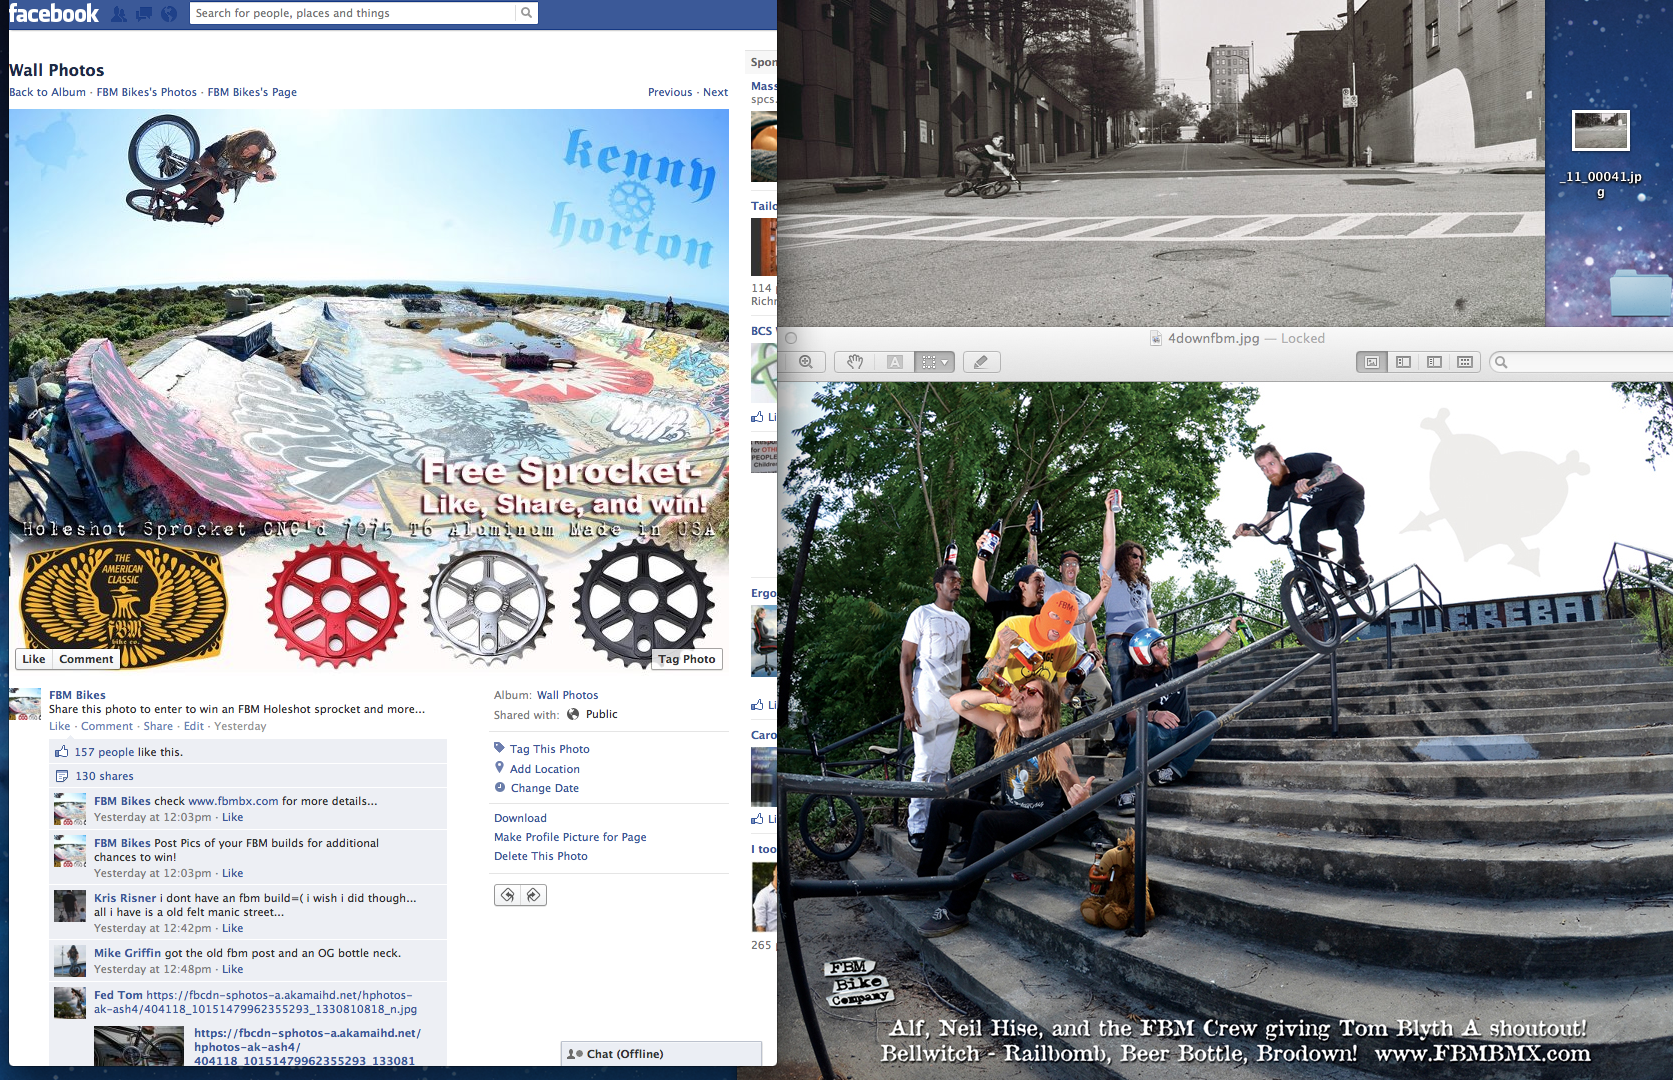Click the Public audience globe icon
1673x1080 pixels.
(573, 714)
